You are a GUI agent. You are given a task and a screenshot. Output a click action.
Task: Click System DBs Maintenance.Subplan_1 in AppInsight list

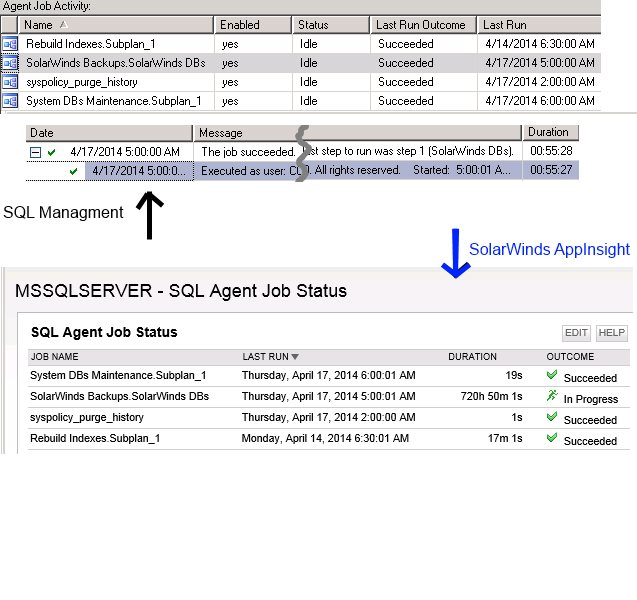point(118,375)
